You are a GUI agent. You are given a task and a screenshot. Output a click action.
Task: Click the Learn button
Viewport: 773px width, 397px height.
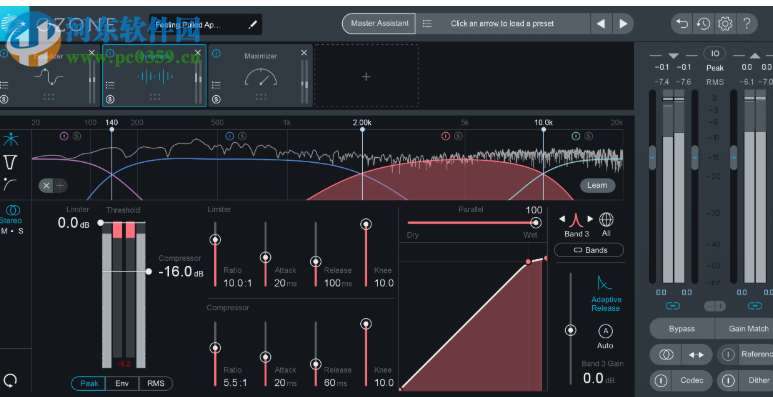597,185
